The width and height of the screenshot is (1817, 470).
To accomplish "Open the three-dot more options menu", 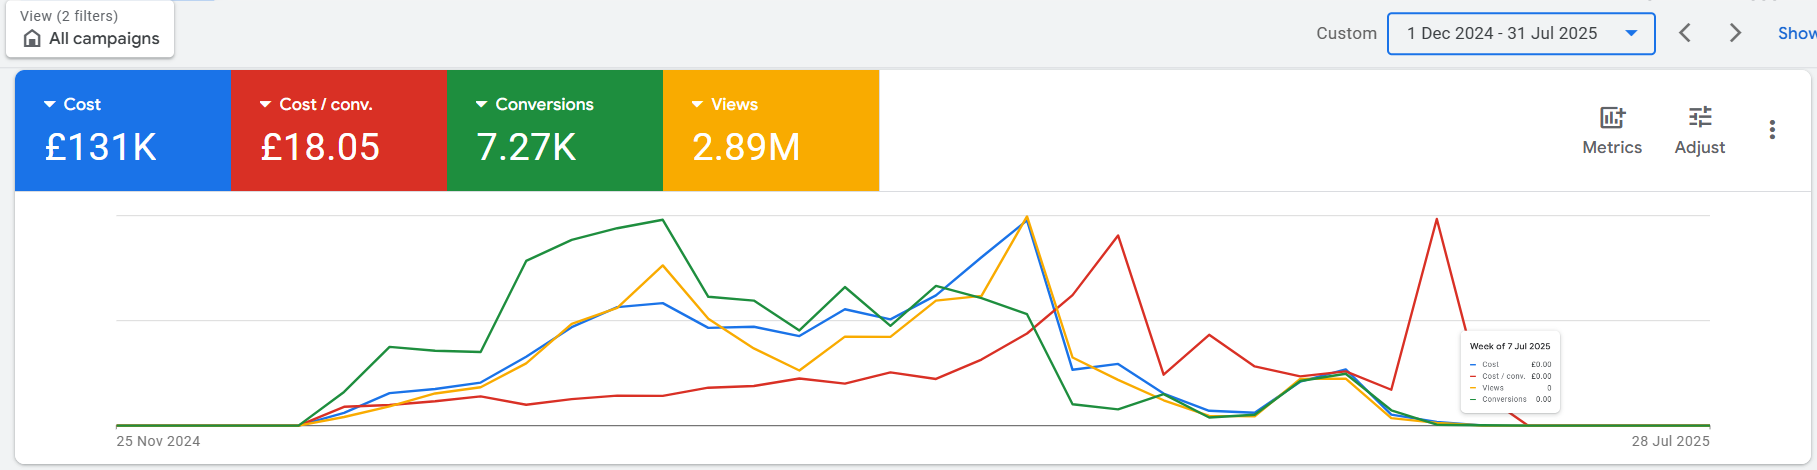I will click(x=1771, y=130).
